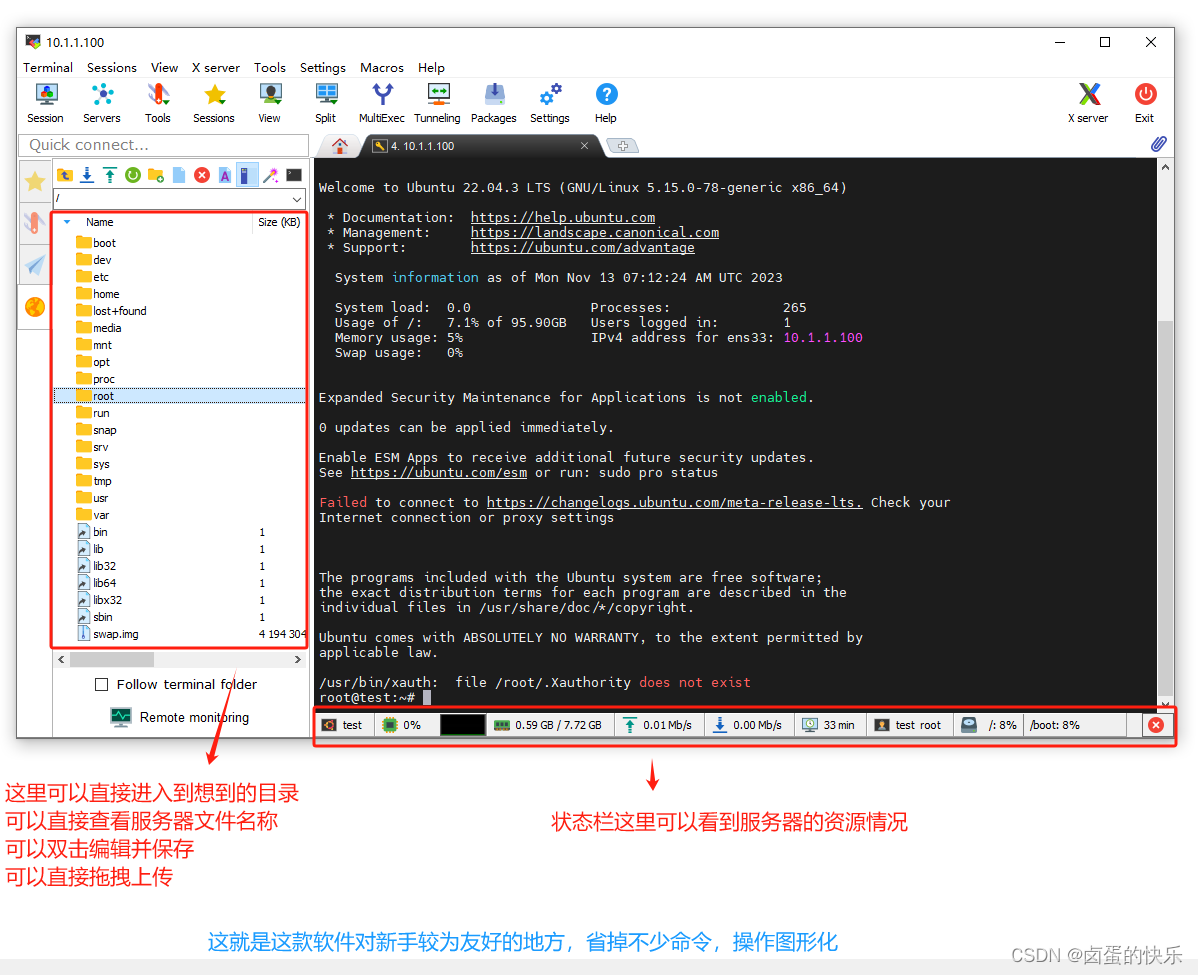The height and width of the screenshot is (975, 1198).
Task: Click Remote monitoring
Action: (x=180, y=717)
